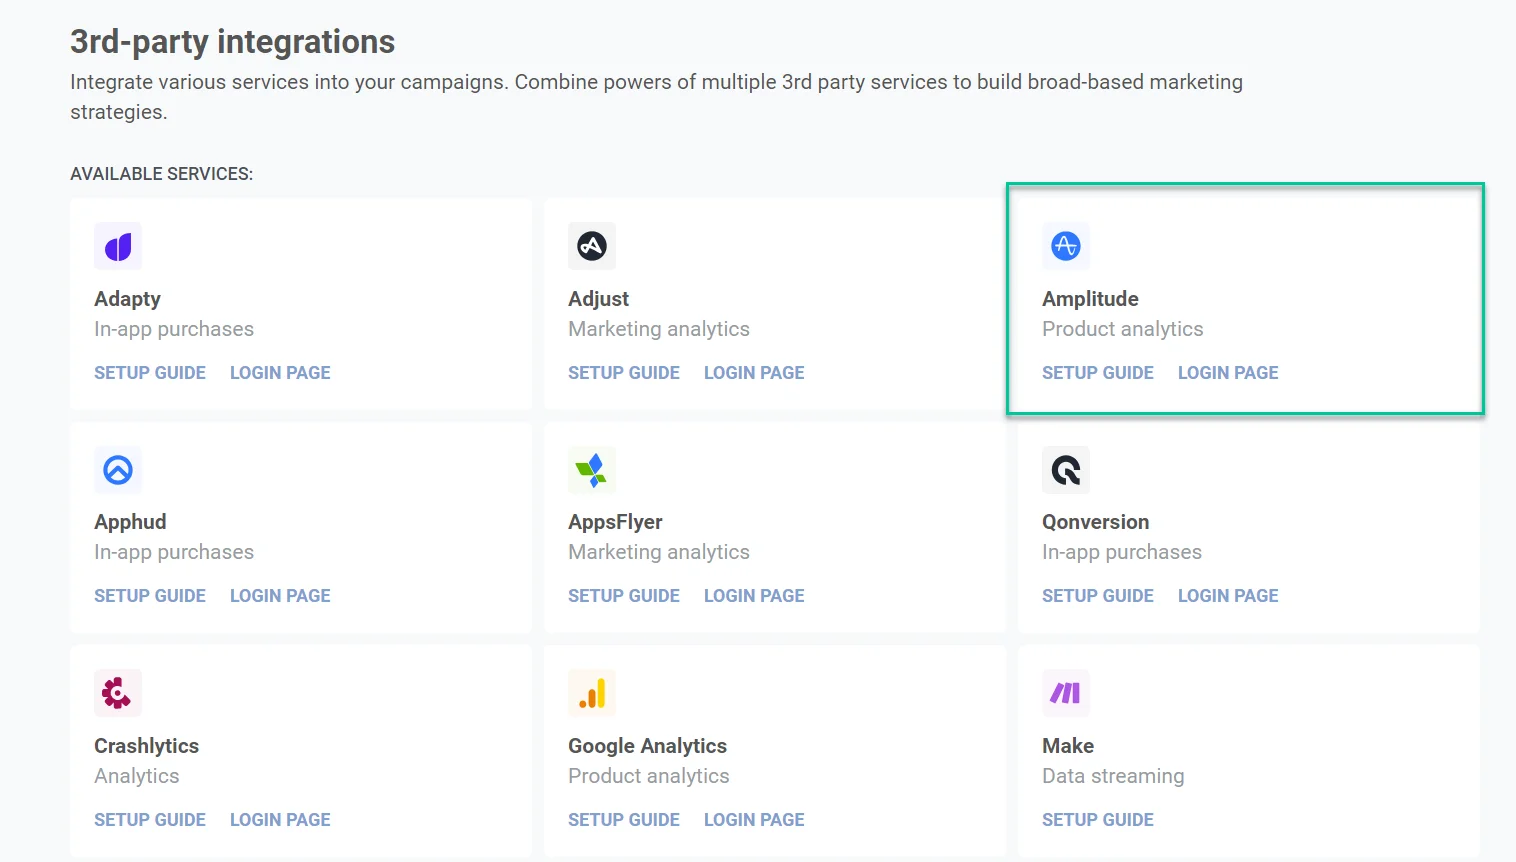This screenshot has width=1516, height=862.
Task: View Crashlytics setup guide
Action: pos(150,820)
